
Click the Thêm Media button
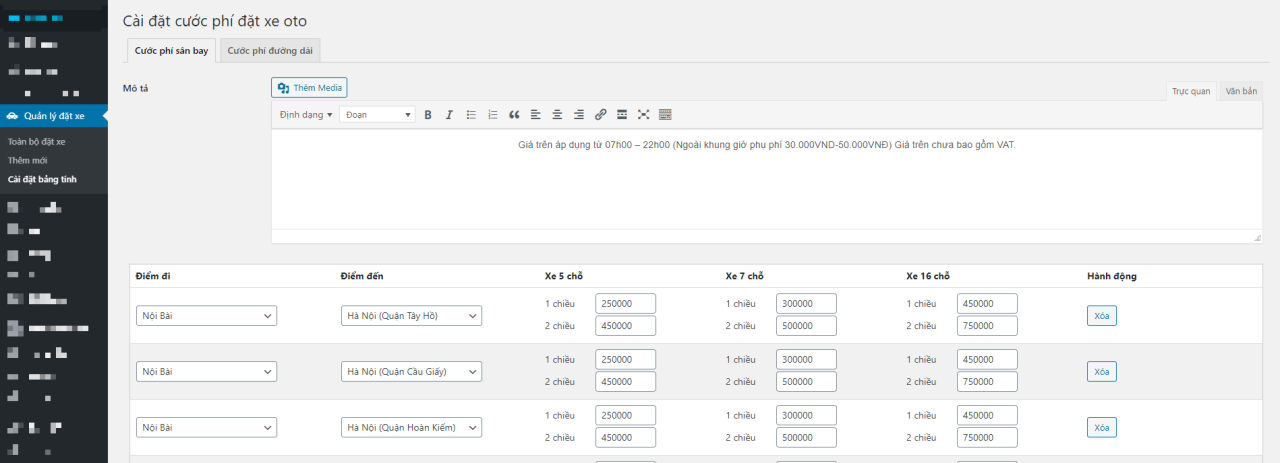(x=309, y=88)
